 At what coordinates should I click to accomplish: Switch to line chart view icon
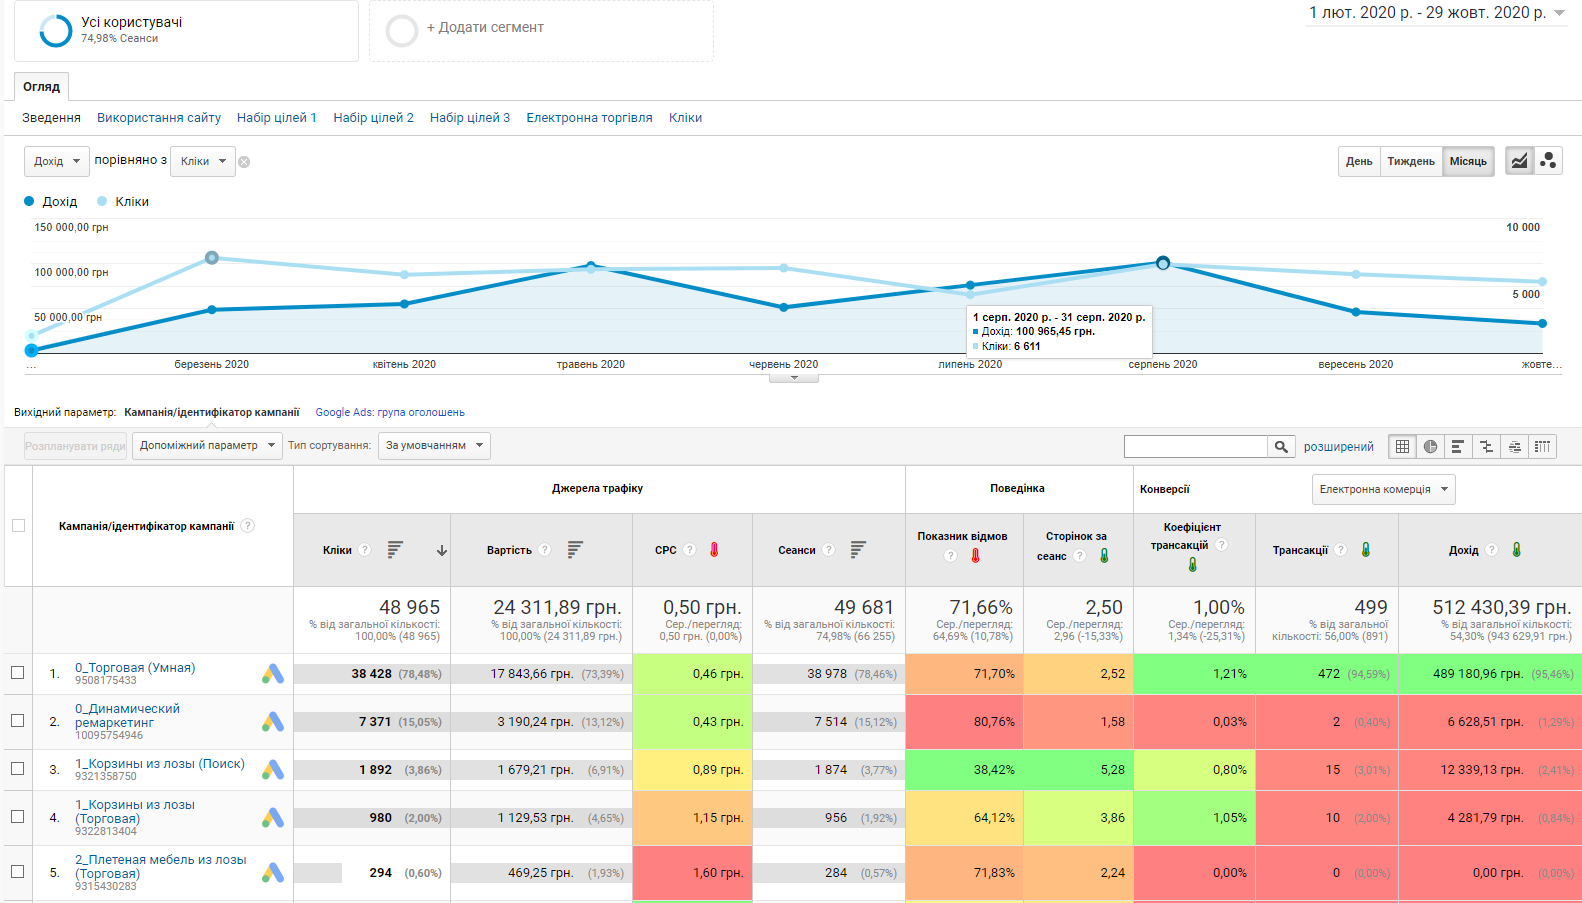1519,161
